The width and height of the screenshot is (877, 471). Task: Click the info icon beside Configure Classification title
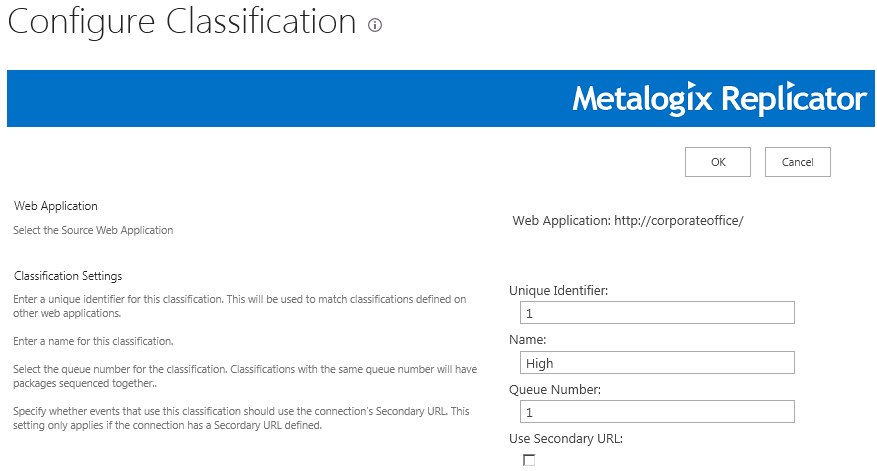375,26
